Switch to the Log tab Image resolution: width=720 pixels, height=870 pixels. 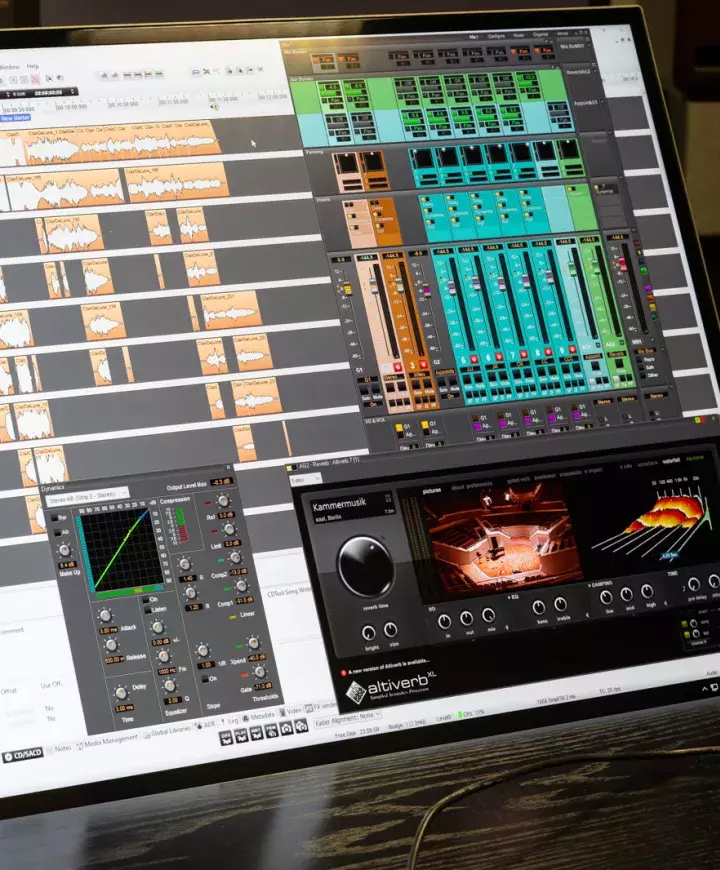230,721
